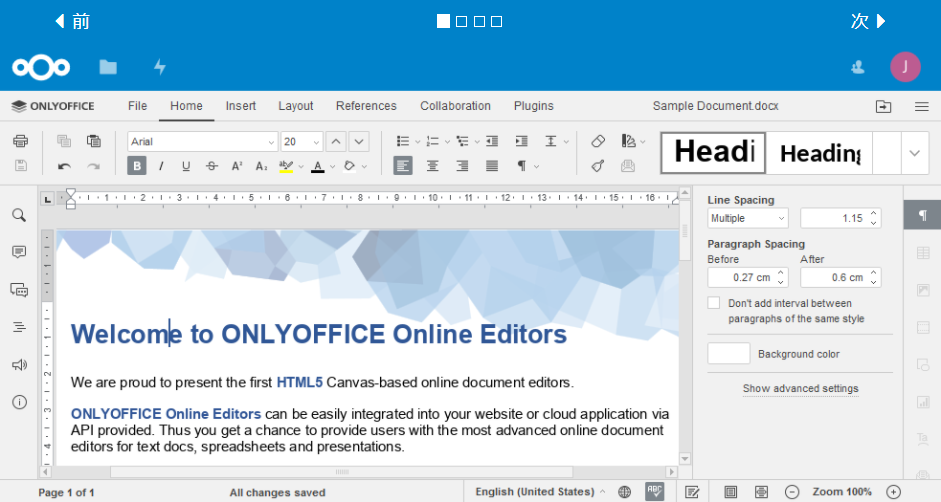
Task: Switch to the References tab
Action: tap(366, 106)
